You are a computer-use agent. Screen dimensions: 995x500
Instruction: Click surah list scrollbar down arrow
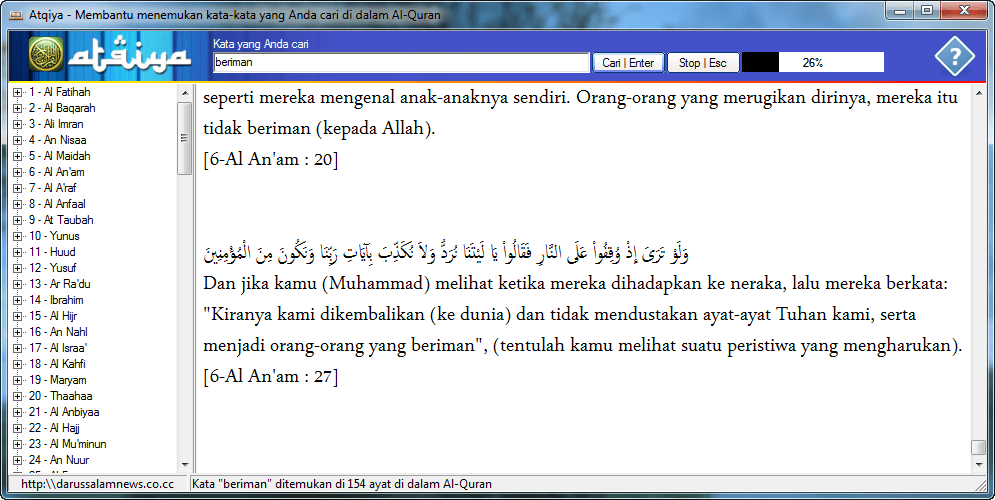click(184, 464)
